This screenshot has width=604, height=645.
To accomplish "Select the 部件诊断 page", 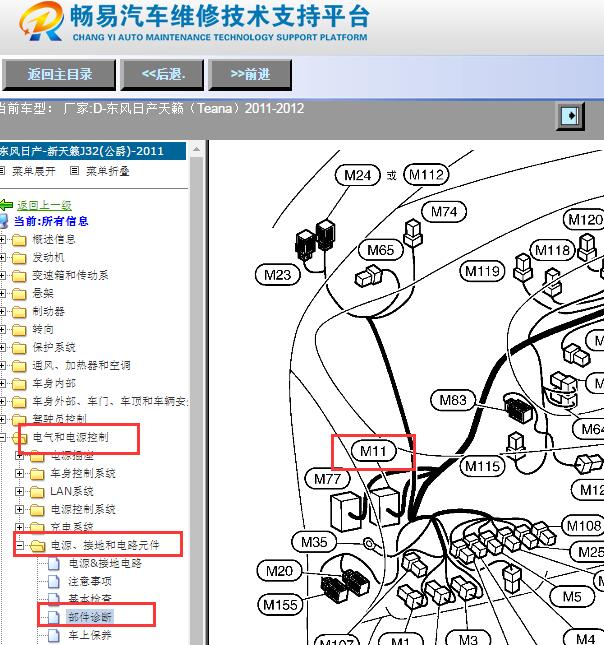I will tap(90, 617).
